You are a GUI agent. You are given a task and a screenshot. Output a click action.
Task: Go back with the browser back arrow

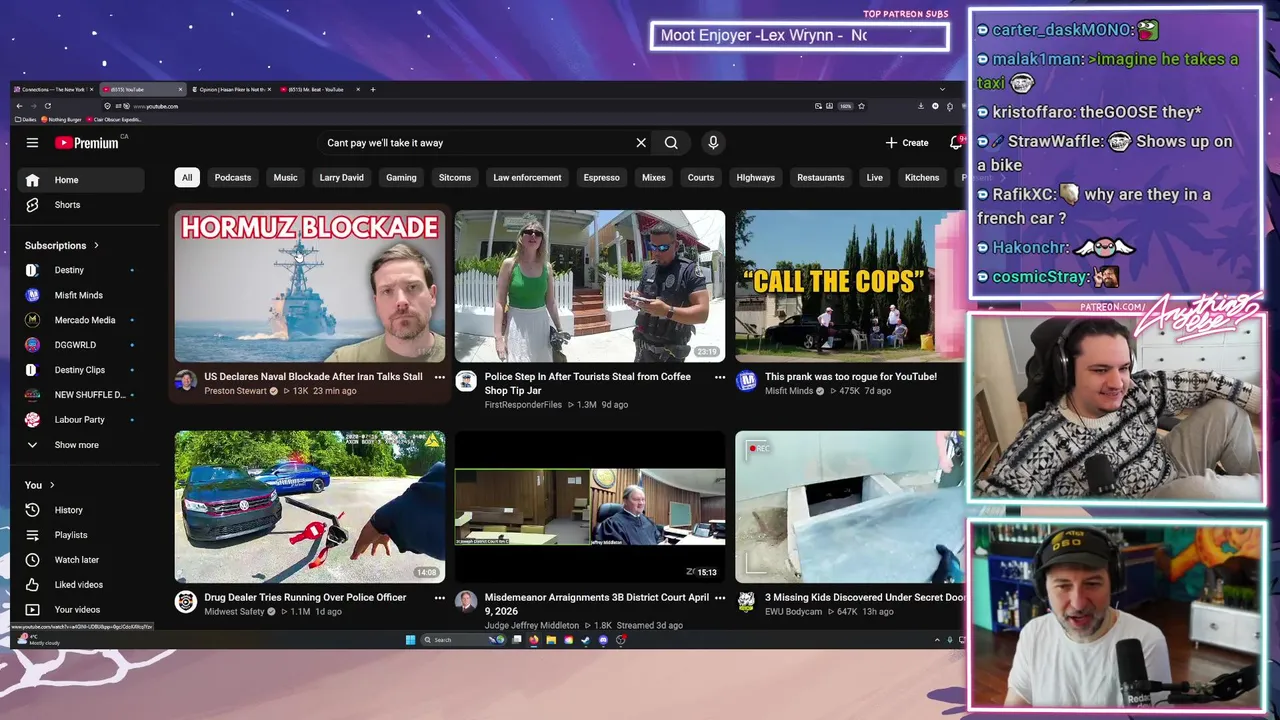(19, 106)
